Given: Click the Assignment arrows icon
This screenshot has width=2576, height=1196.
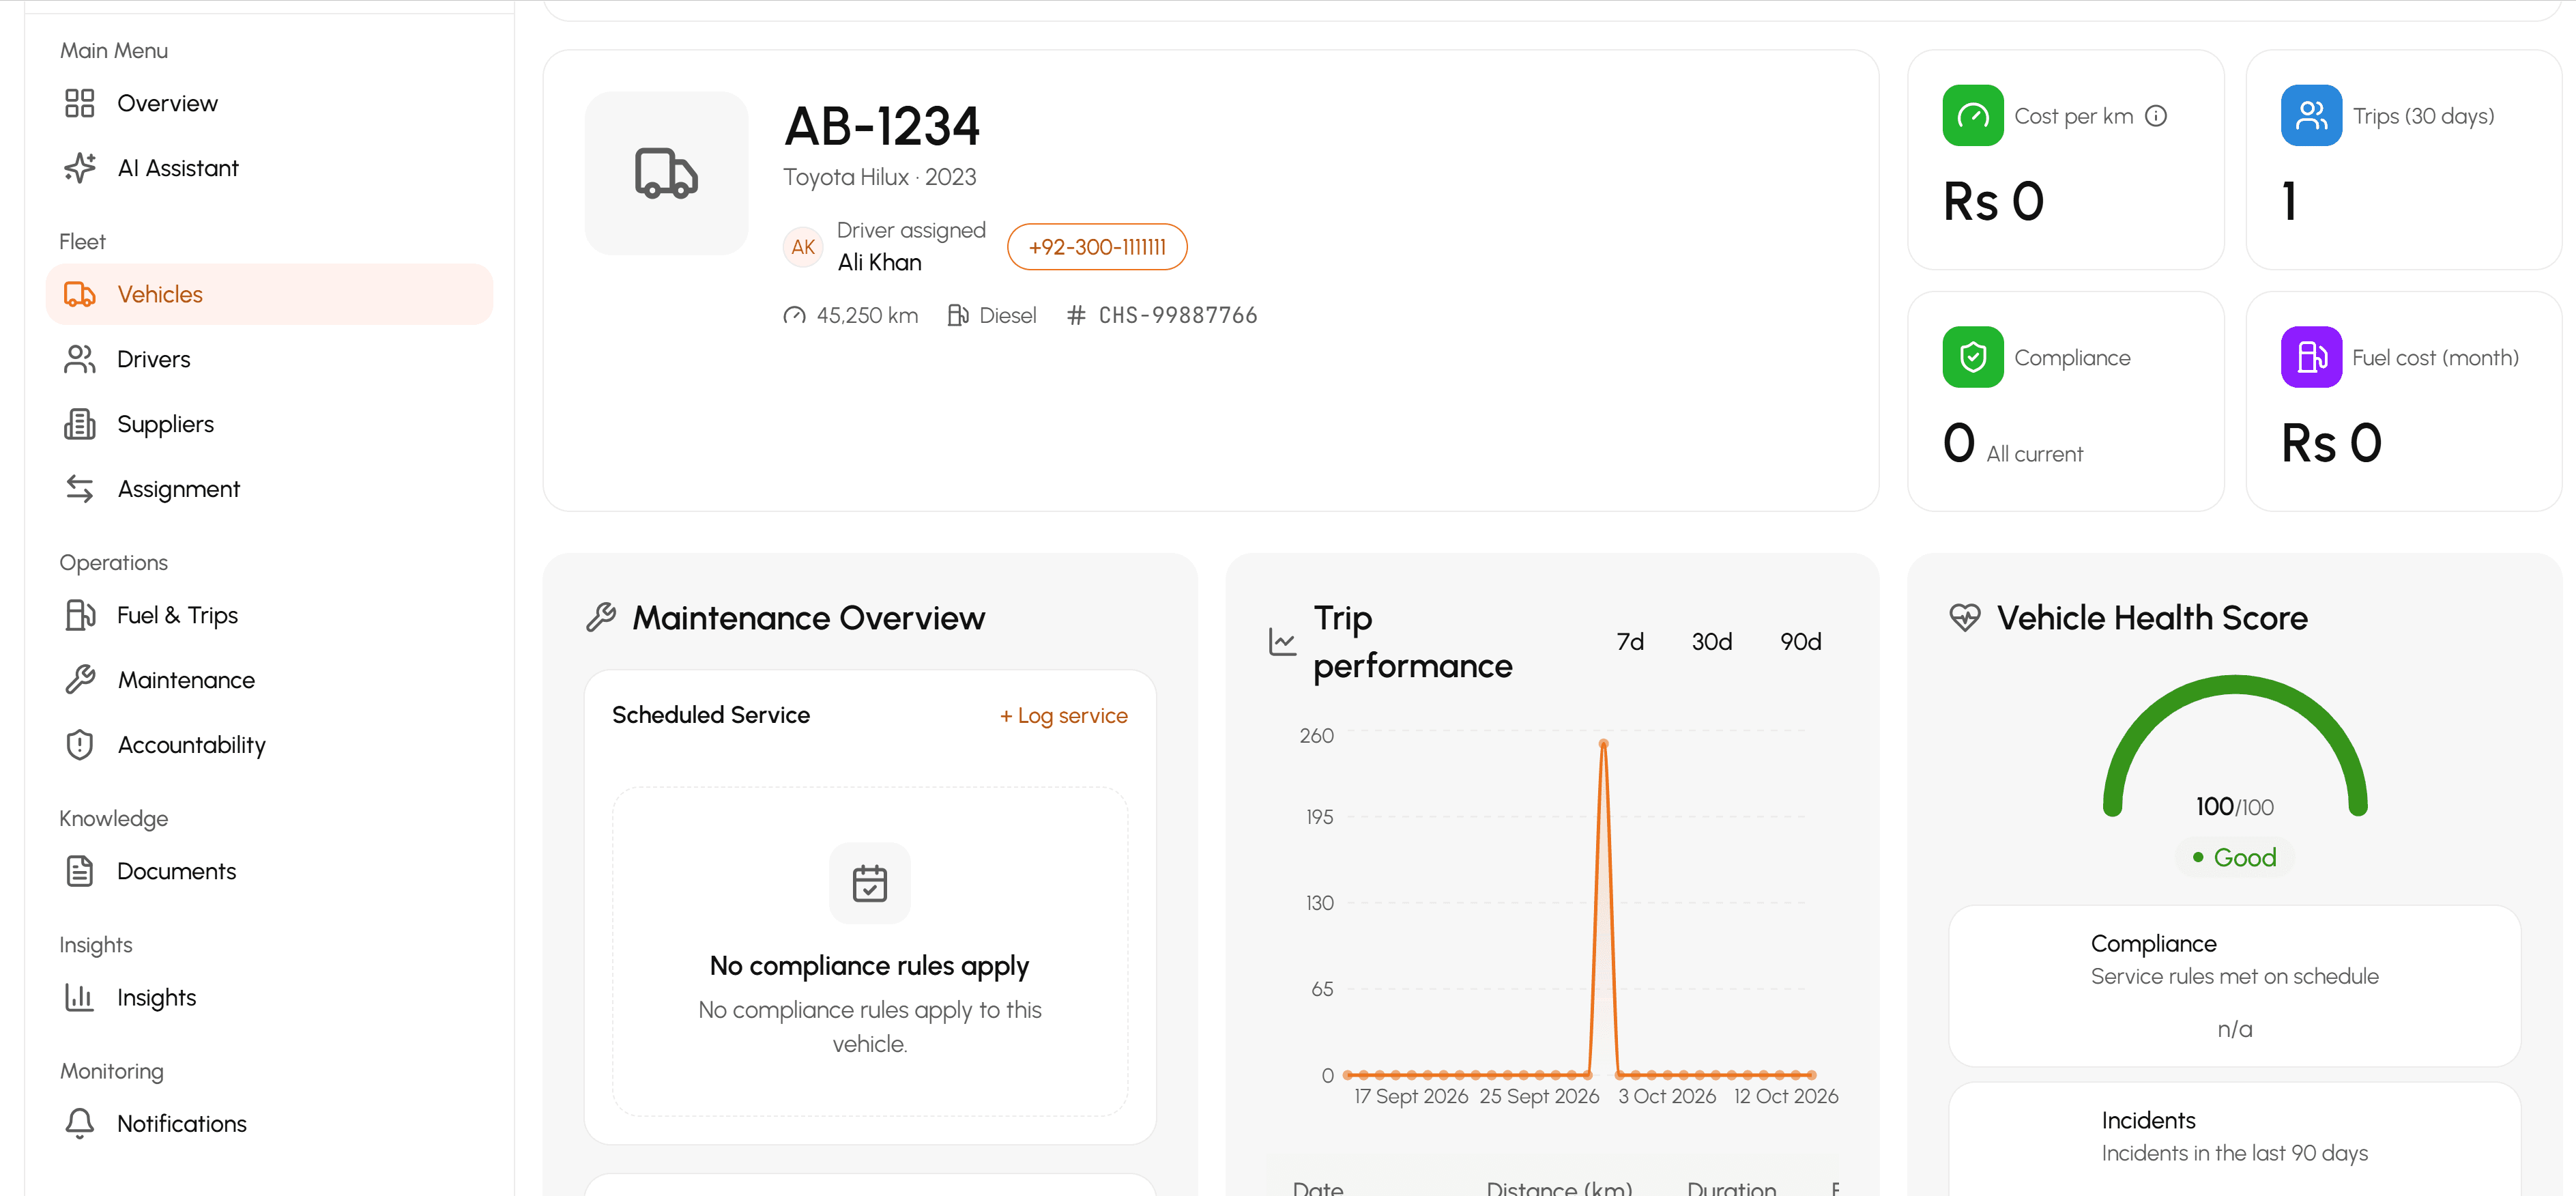Looking at the screenshot, I should 80,489.
